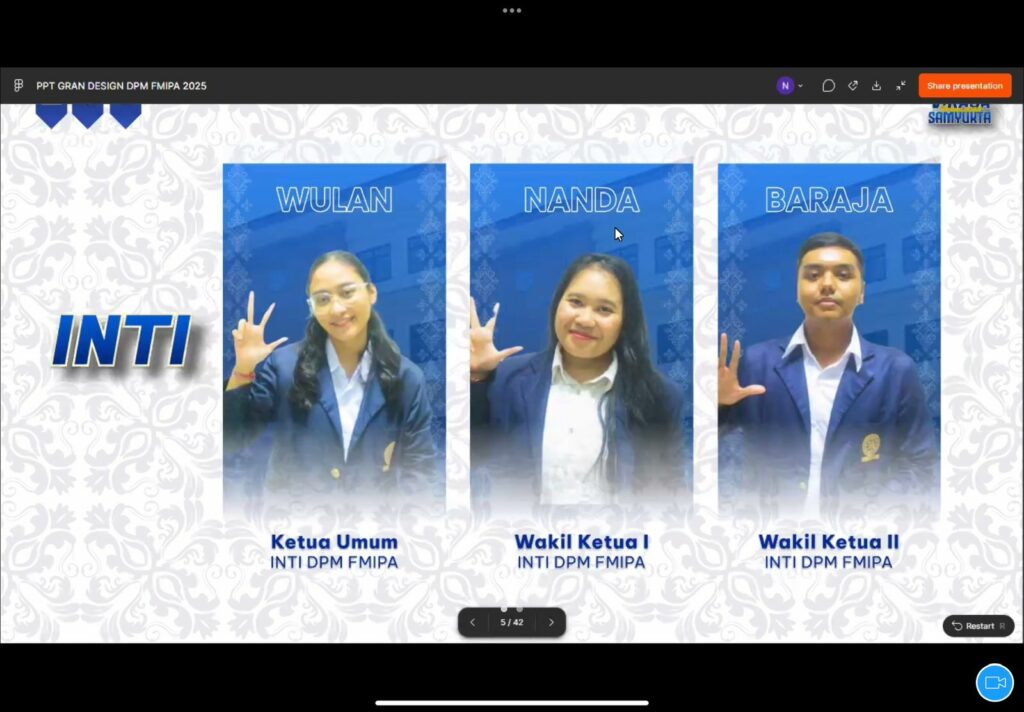Image resolution: width=1024 pixels, height=712 pixels.
Task: Click the PPT GRAN DESIGN DPM FMIPA 2025 title
Action: pyautogui.click(x=121, y=86)
